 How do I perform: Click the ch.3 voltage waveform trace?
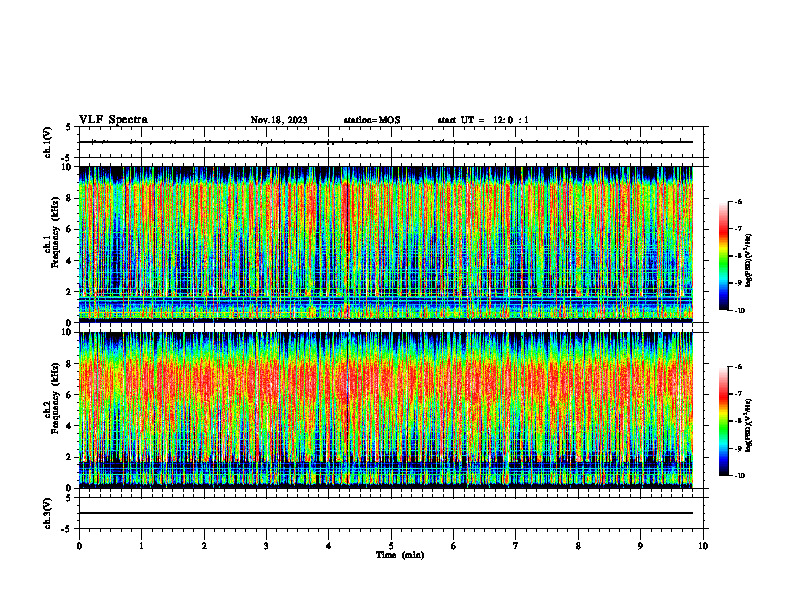[386, 513]
